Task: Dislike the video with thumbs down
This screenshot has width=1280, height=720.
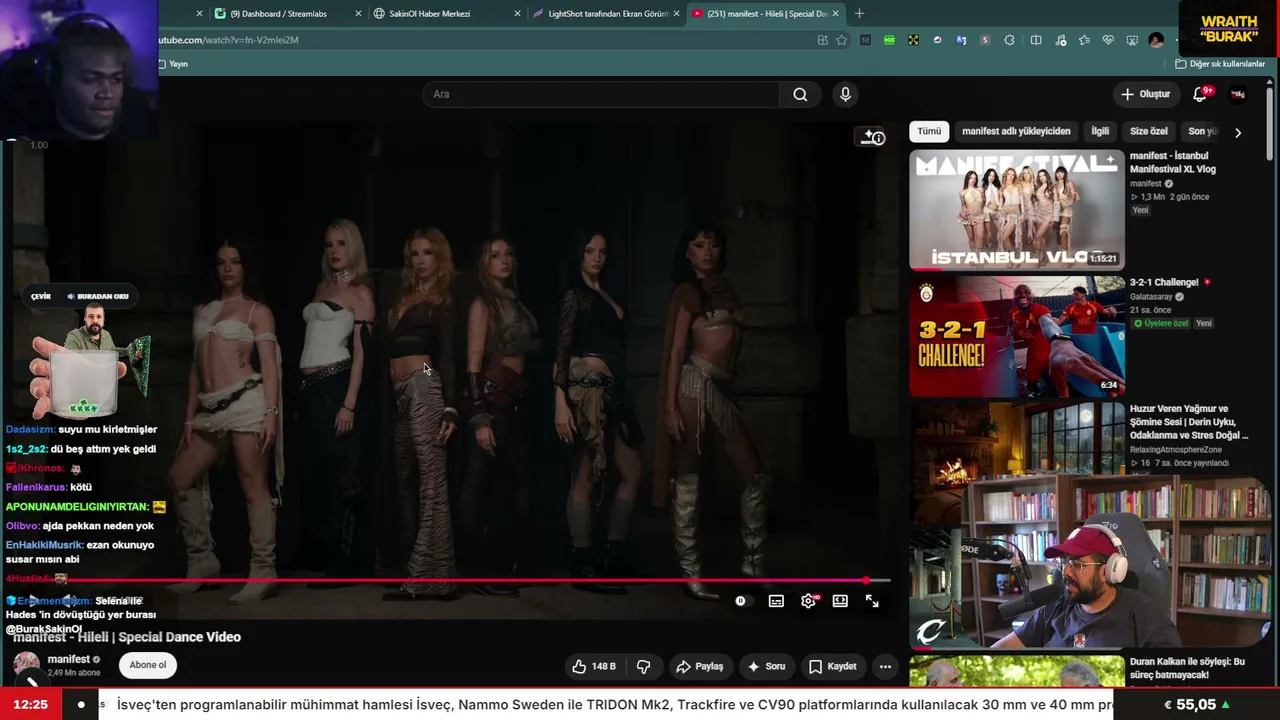Action: click(x=643, y=666)
